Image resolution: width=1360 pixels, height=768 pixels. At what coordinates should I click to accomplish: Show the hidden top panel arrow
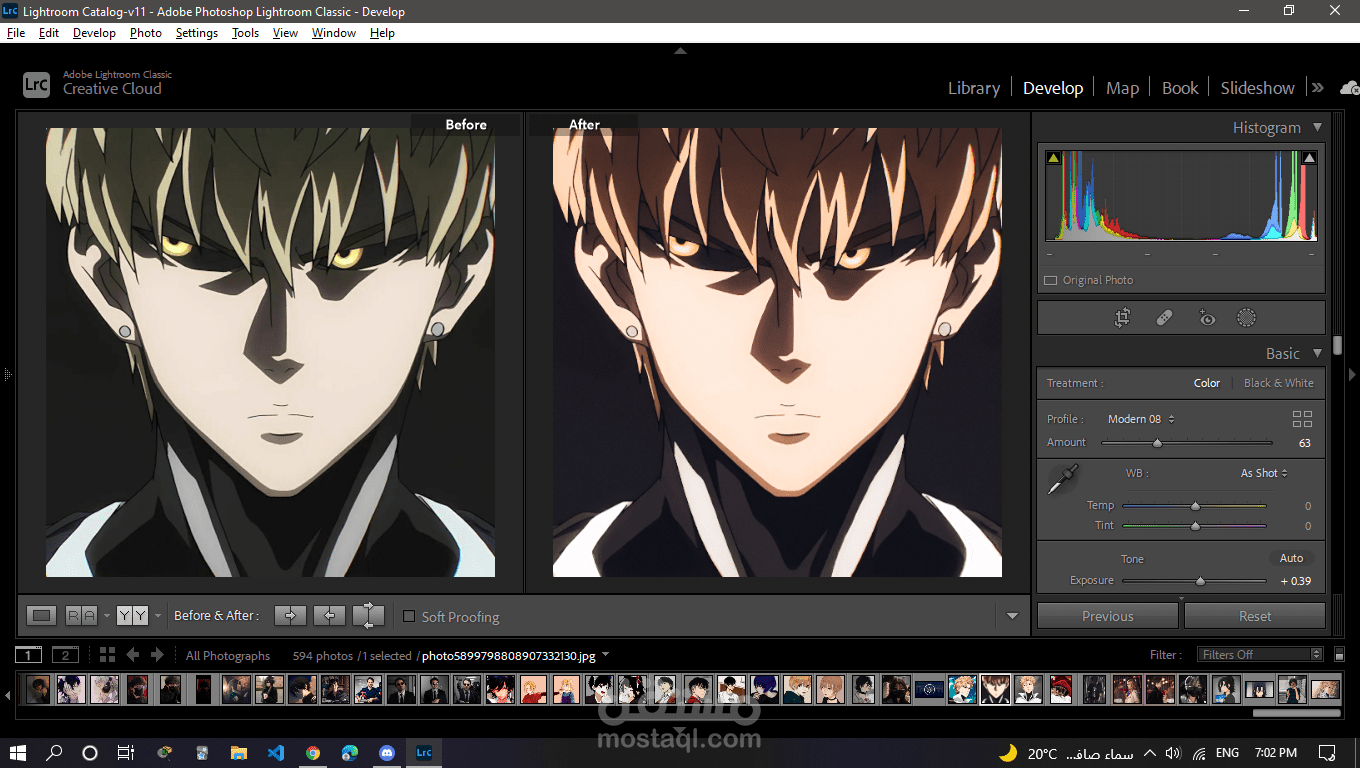[x=680, y=50]
